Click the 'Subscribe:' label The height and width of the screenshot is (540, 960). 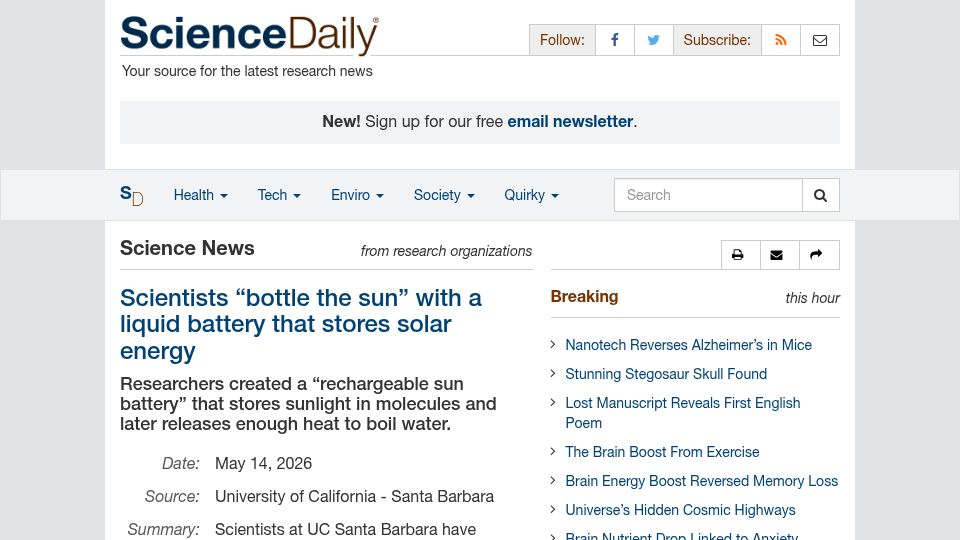tap(717, 40)
